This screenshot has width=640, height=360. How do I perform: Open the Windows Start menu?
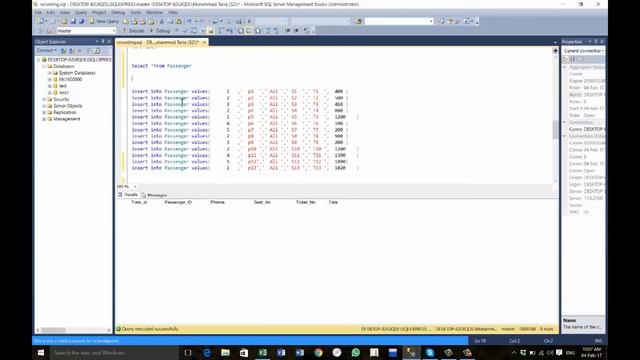(x=41, y=353)
